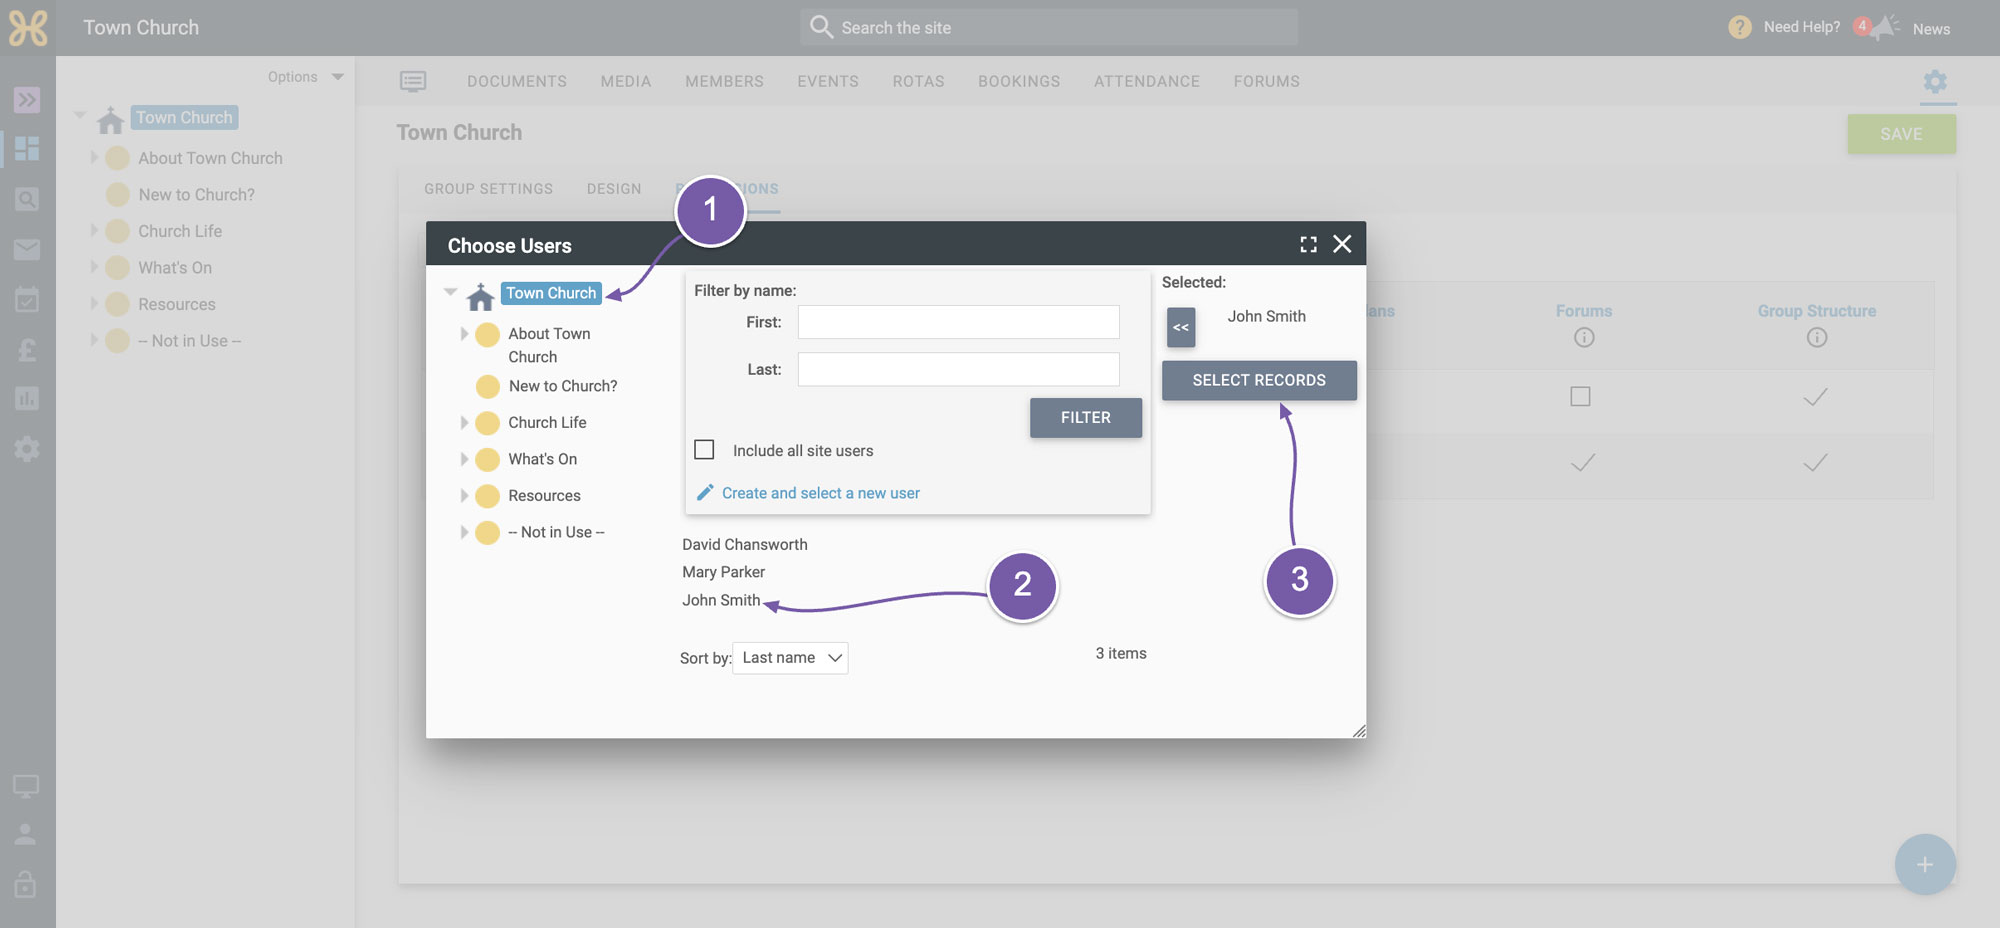Click the round plus add button at bottom right
The image size is (2000, 928).
point(1925,865)
